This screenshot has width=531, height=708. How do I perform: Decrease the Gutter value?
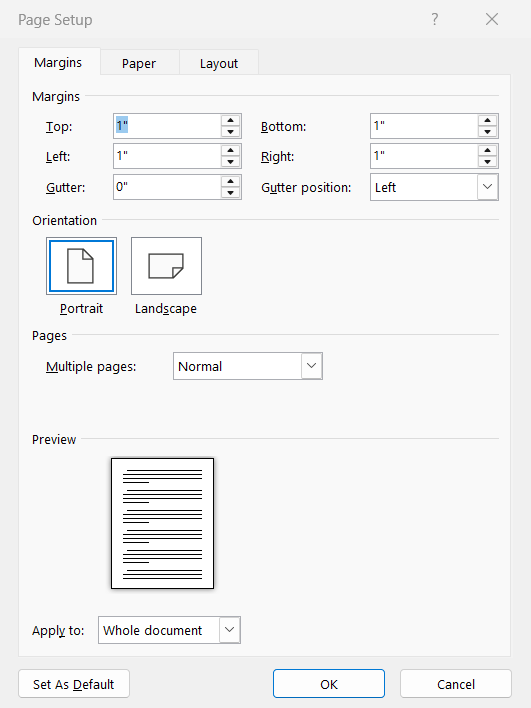click(x=230, y=192)
